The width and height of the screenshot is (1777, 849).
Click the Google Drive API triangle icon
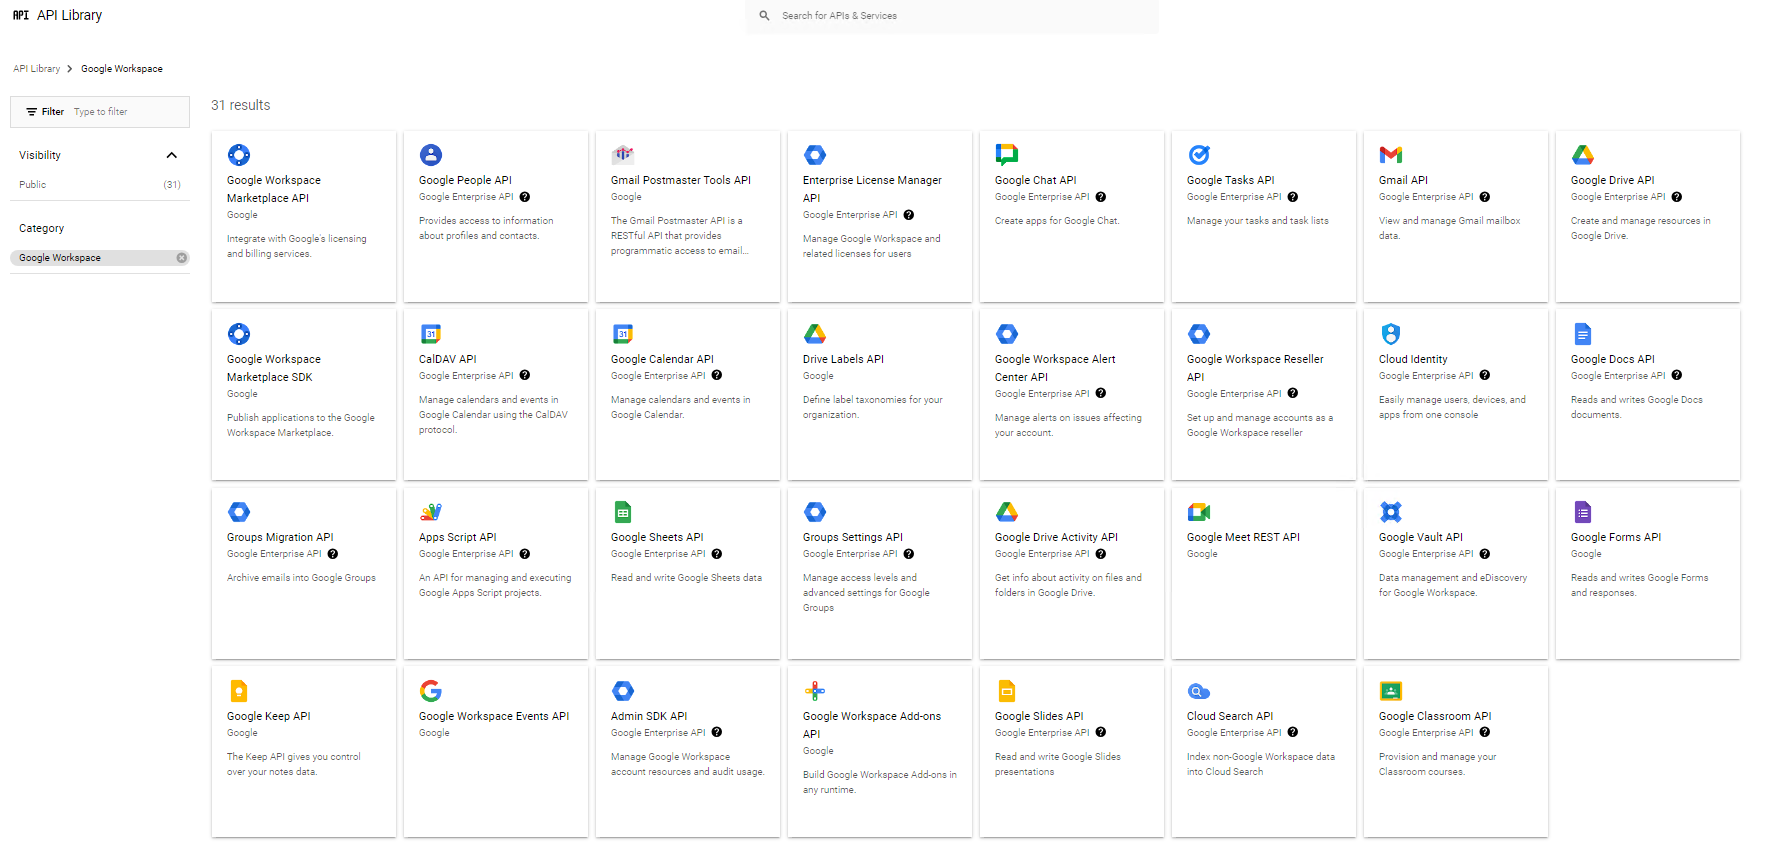(1583, 155)
